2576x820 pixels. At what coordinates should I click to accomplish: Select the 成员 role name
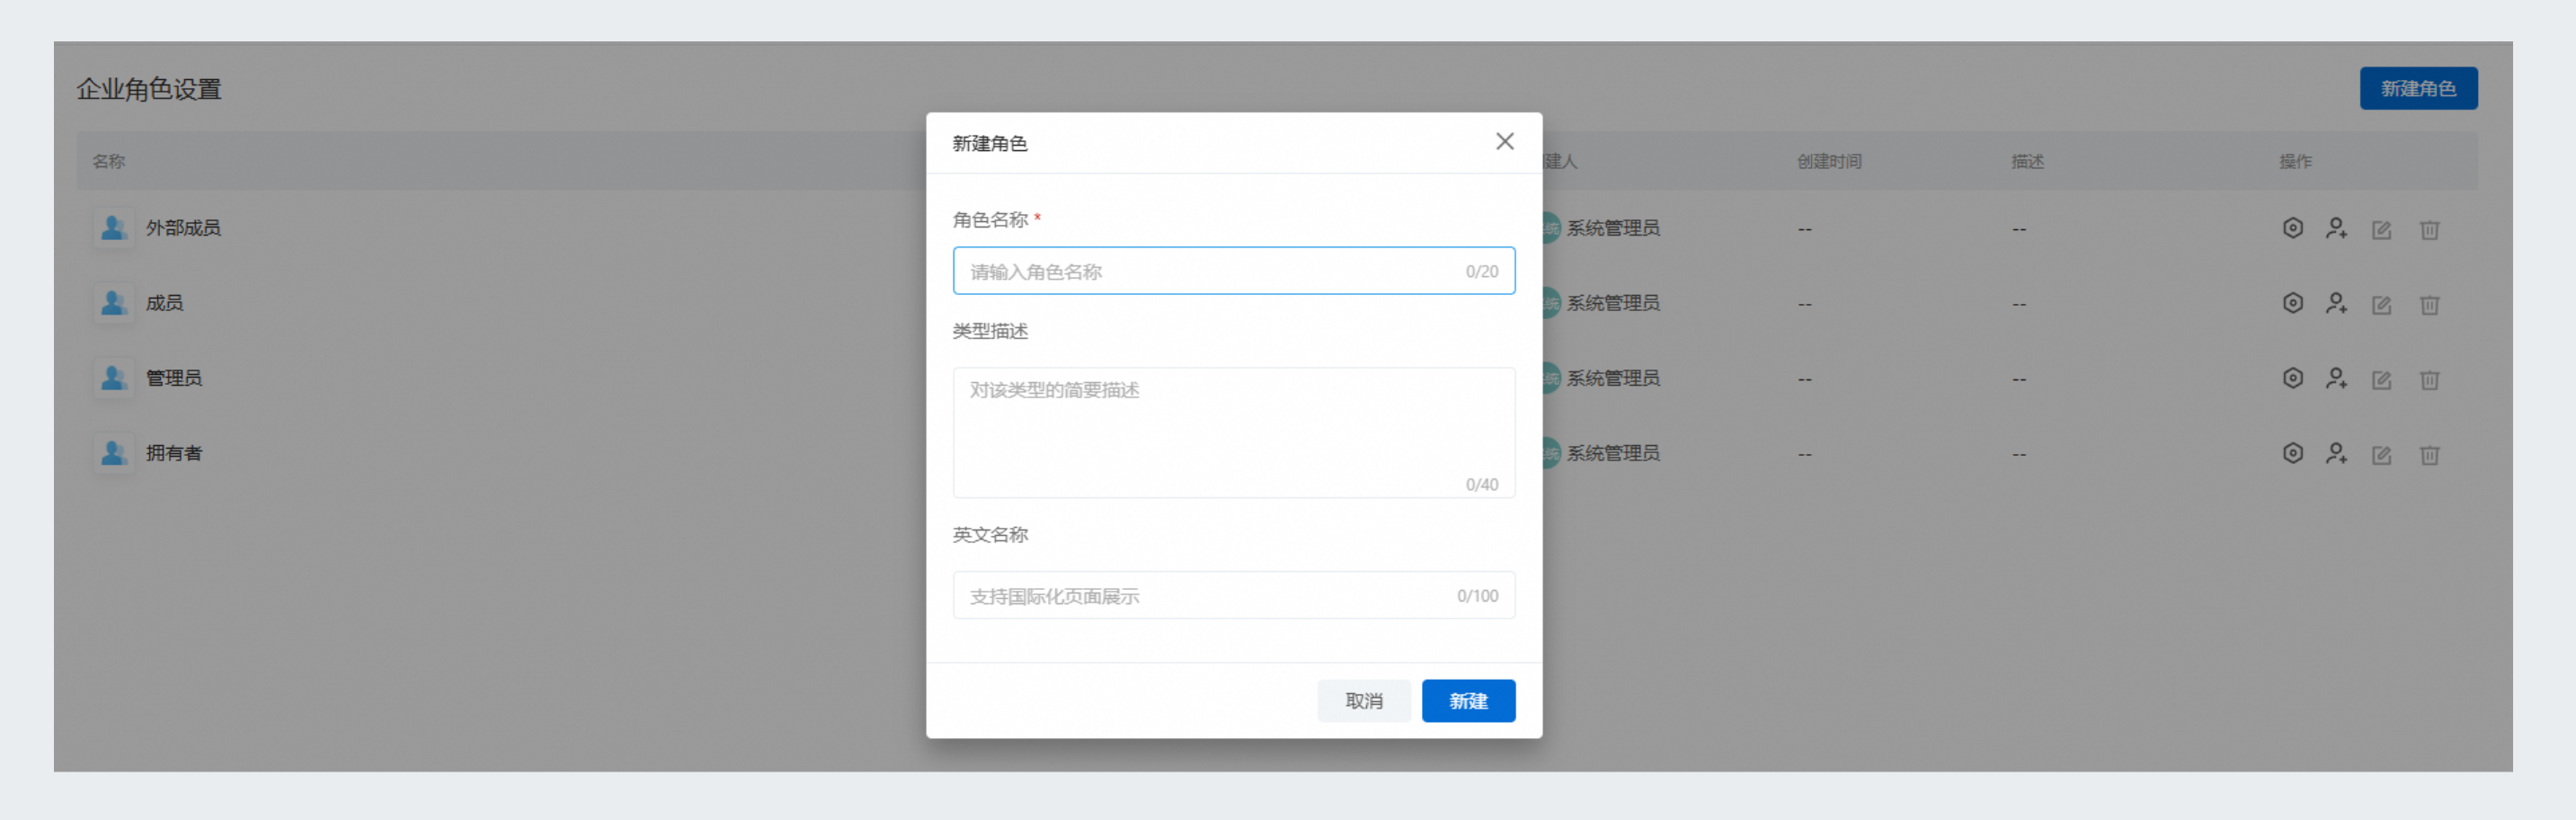click(164, 303)
